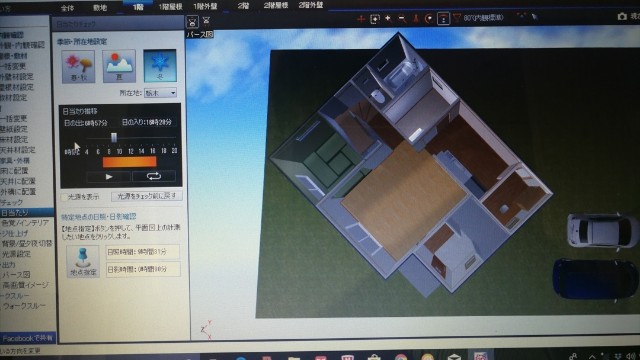Toggle the loop repeat button
Viewport: 640px width, 360px height.
coord(154,176)
